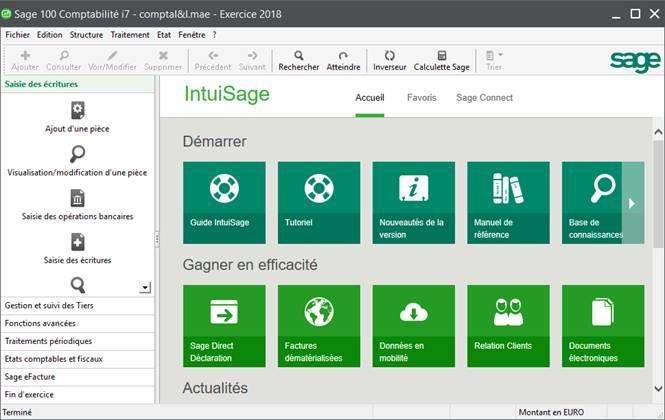Click the Saisie des écritures document icon
Screen dimensions: 665x420
78,242
